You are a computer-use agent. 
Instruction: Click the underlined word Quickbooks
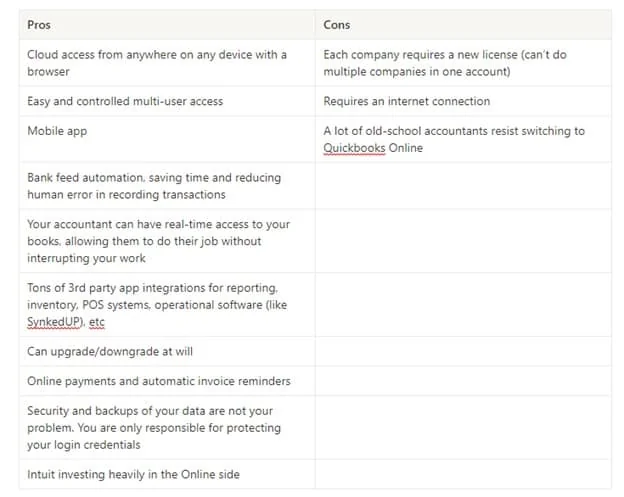pyautogui.click(x=354, y=148)
